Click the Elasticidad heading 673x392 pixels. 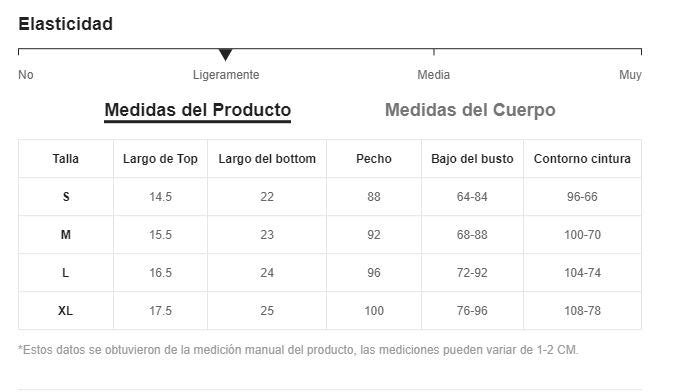(66, 24)
